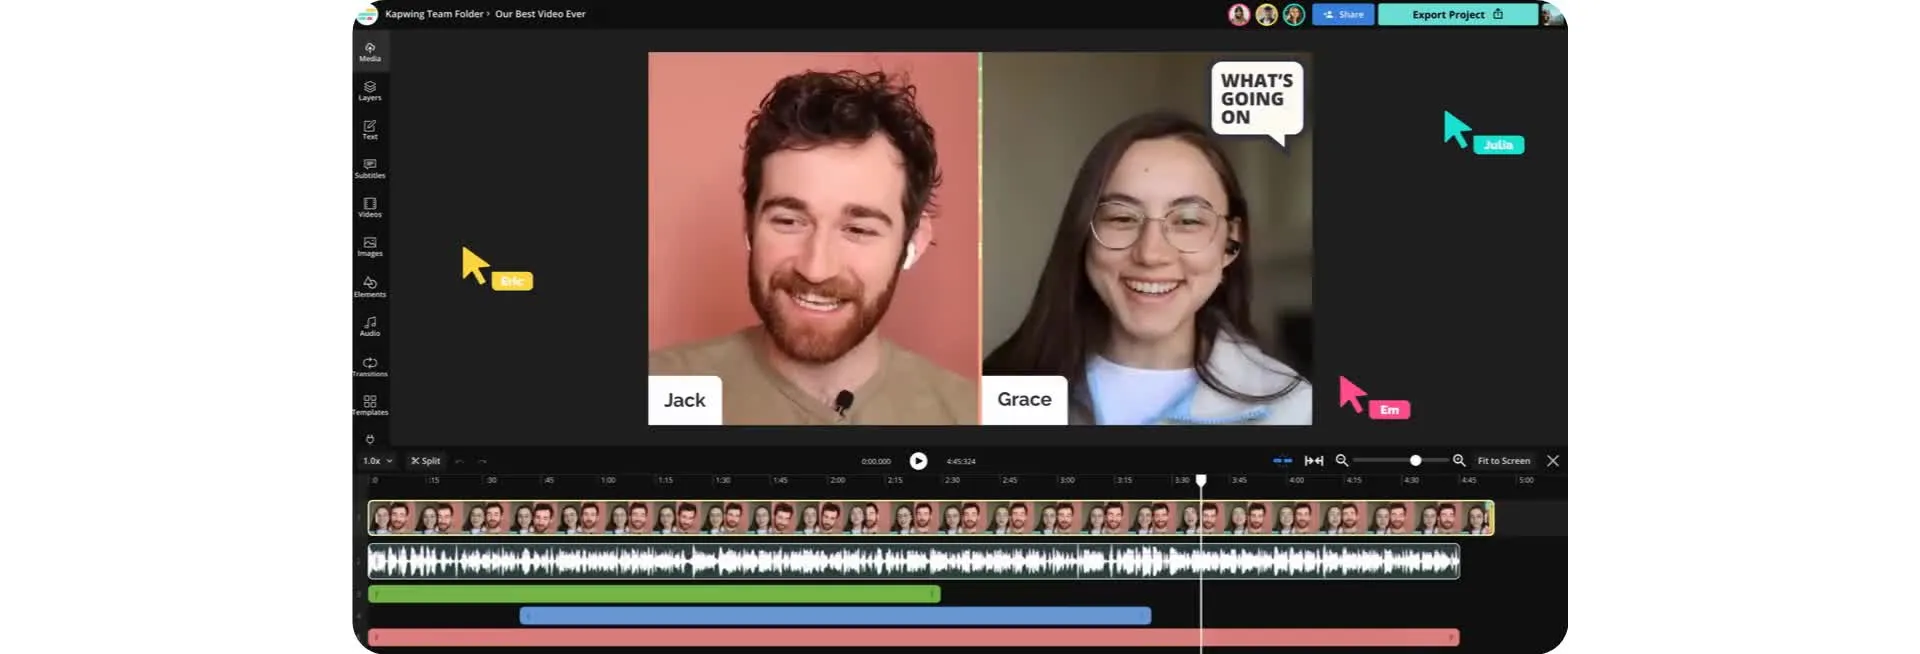Open the Kapwing Team Folder breadcrumb
The image size is (1920, 654).
pyautogui.click(x=434, y=14)
